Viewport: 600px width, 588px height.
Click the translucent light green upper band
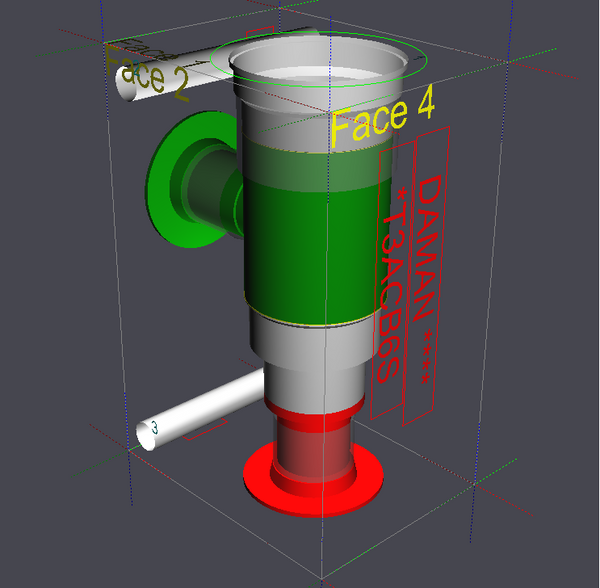[x=318, y=165]
